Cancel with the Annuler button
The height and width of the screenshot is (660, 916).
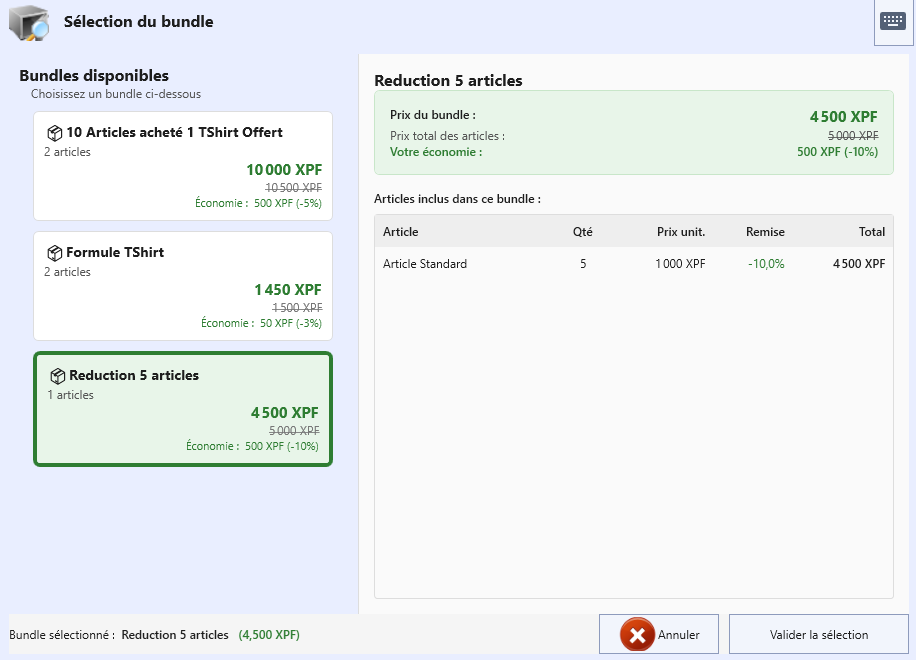659,635
